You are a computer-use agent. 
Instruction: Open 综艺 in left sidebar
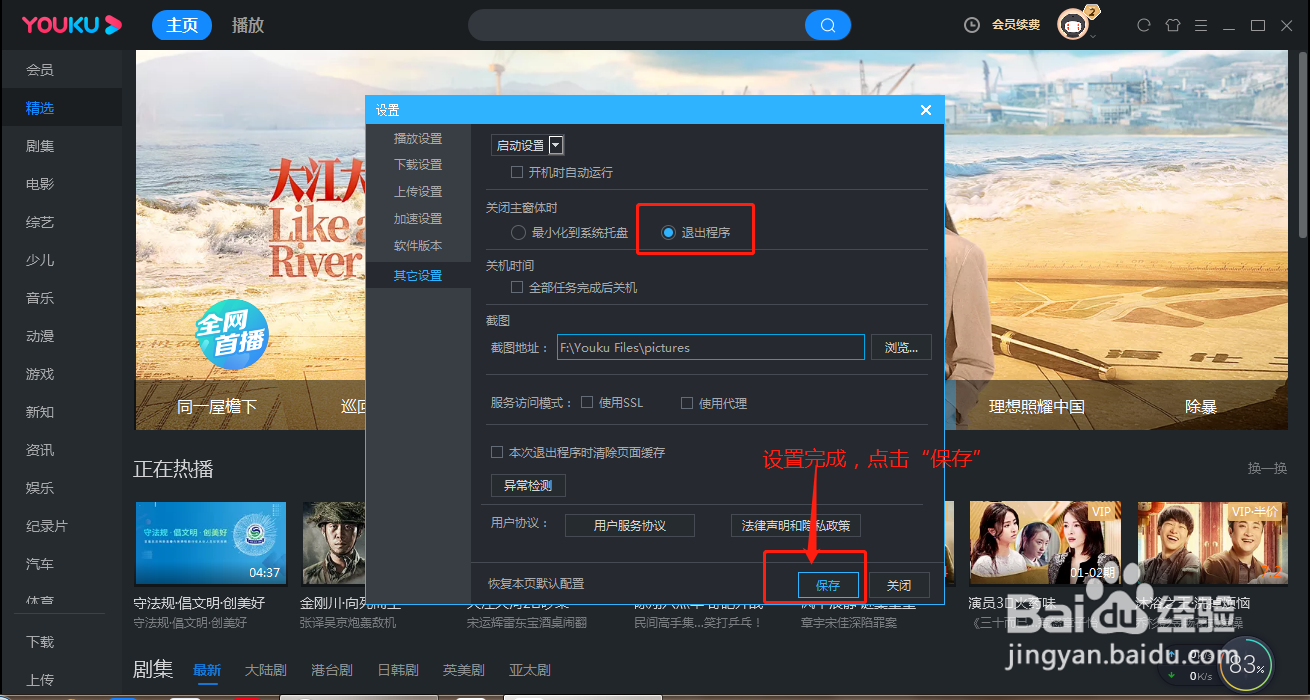pos(40,222)
